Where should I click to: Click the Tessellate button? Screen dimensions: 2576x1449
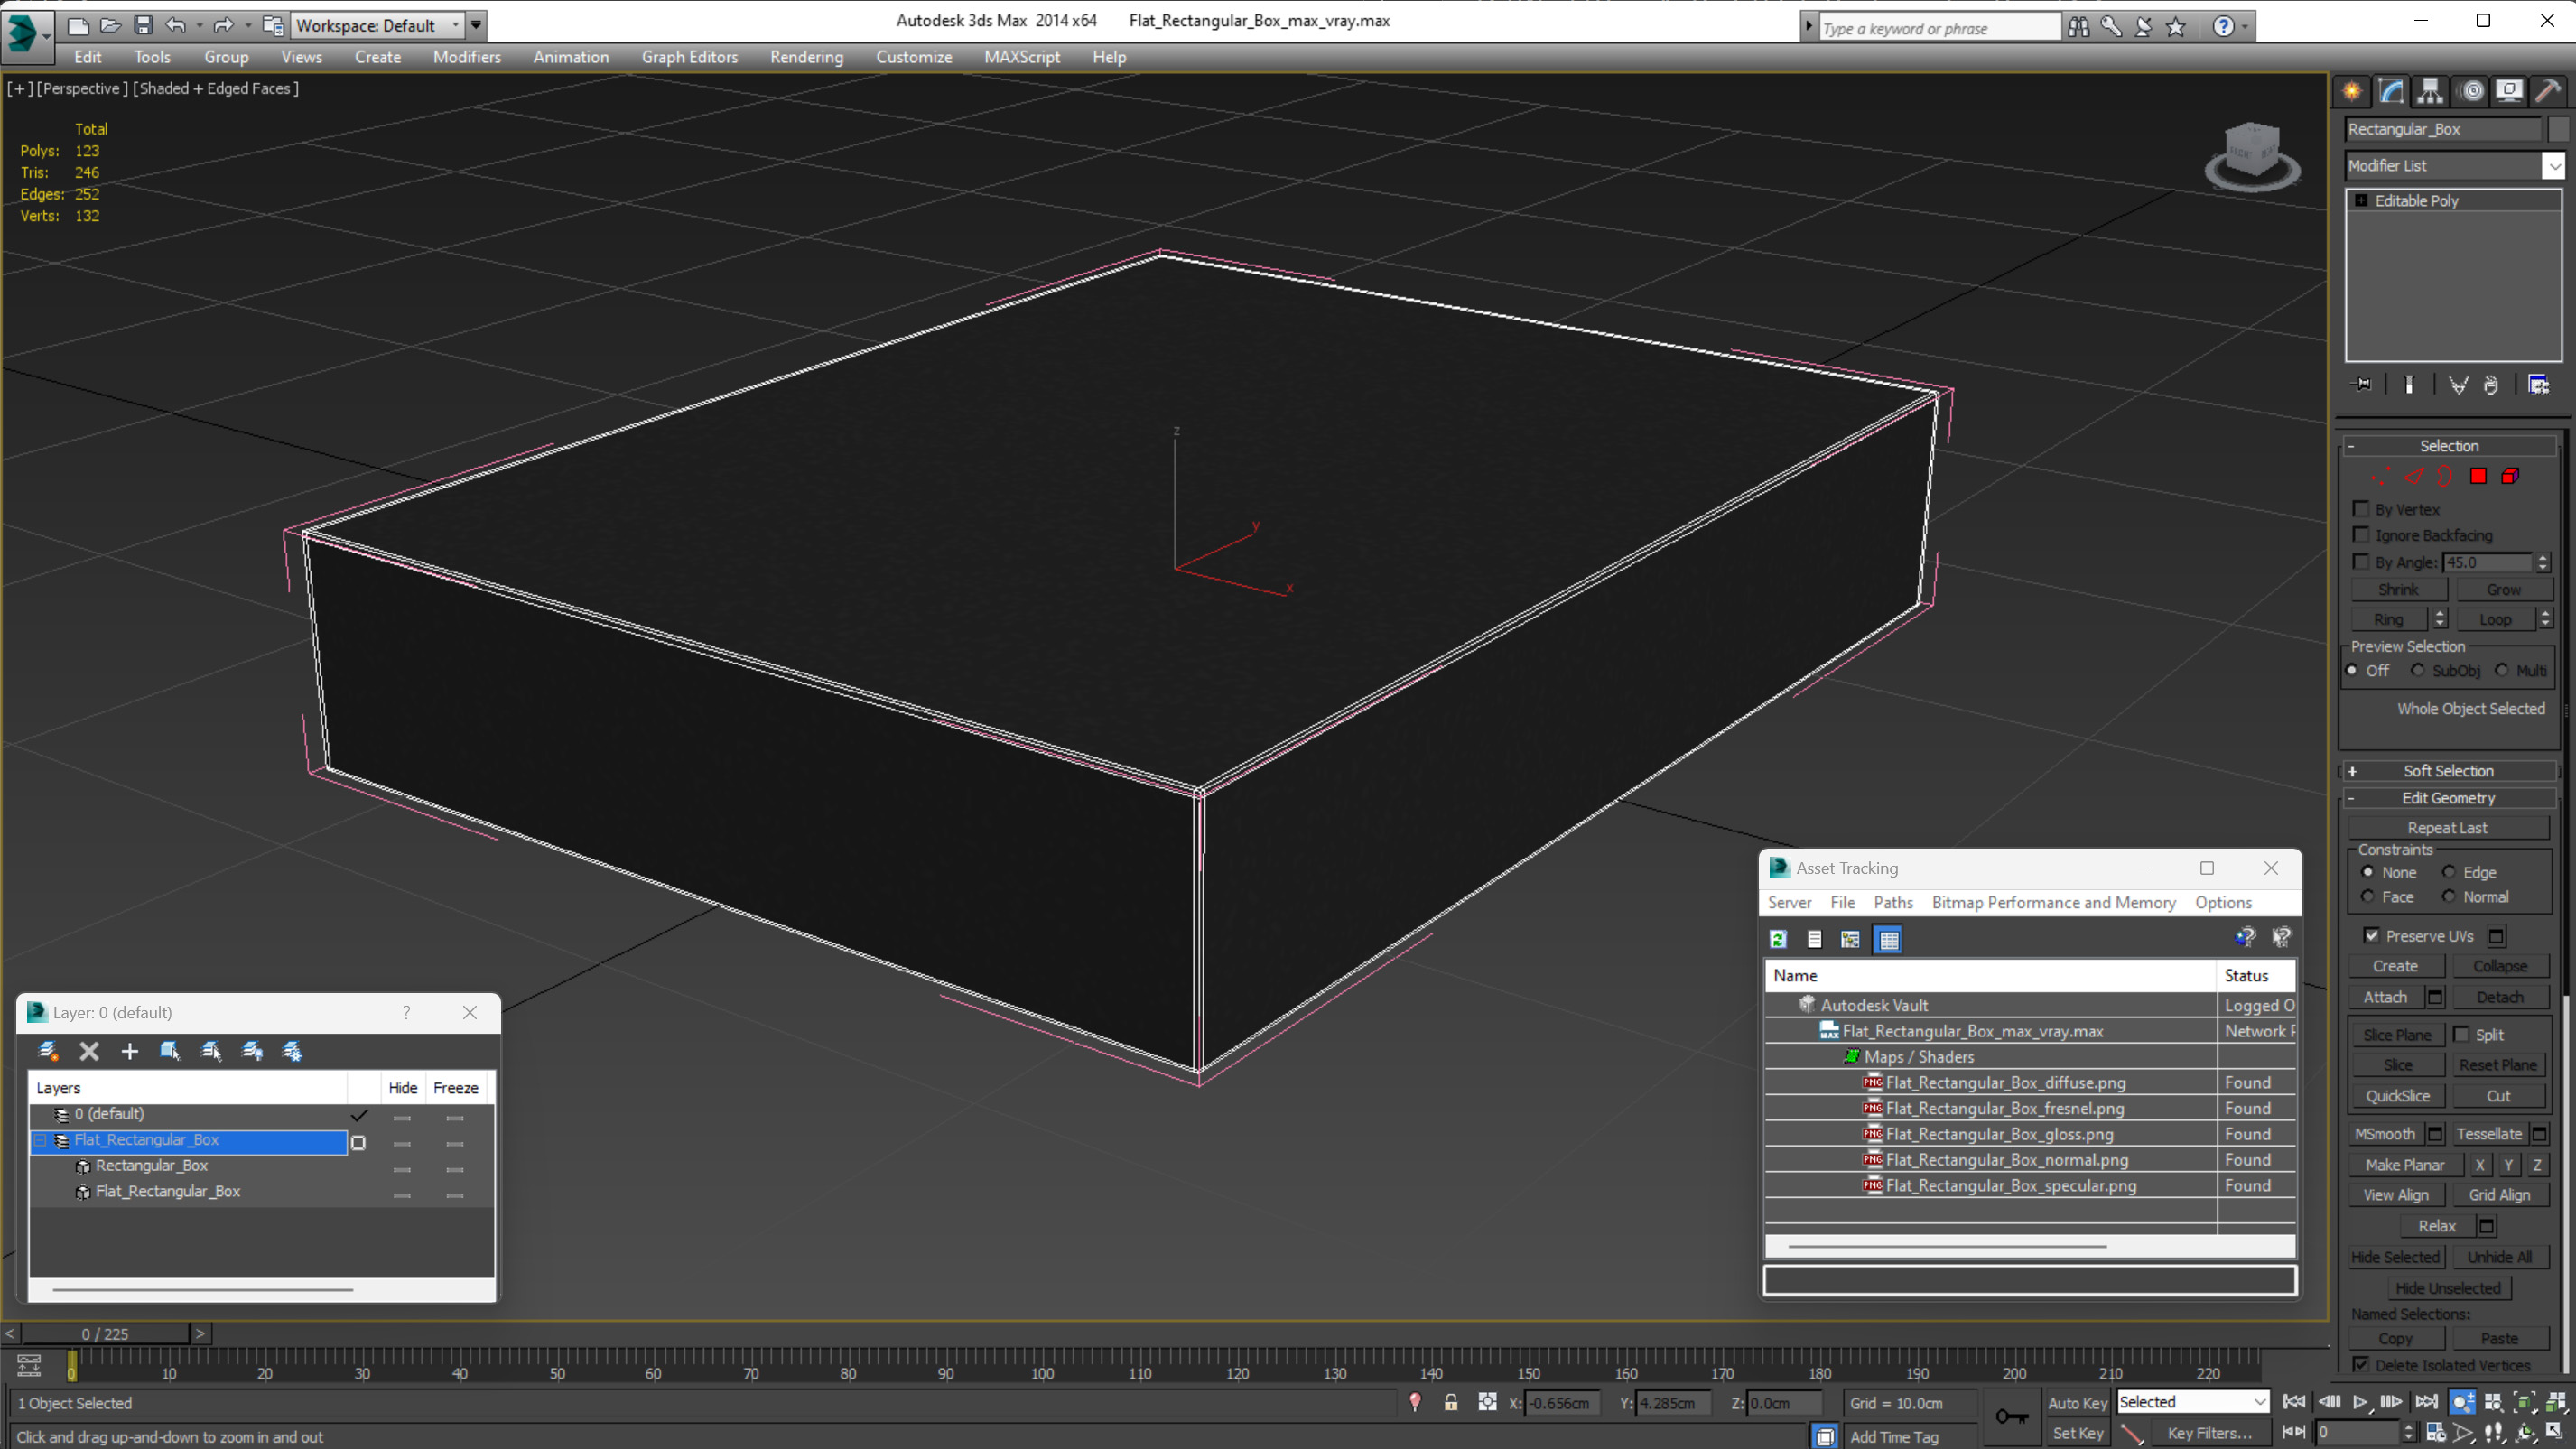2488,1134
